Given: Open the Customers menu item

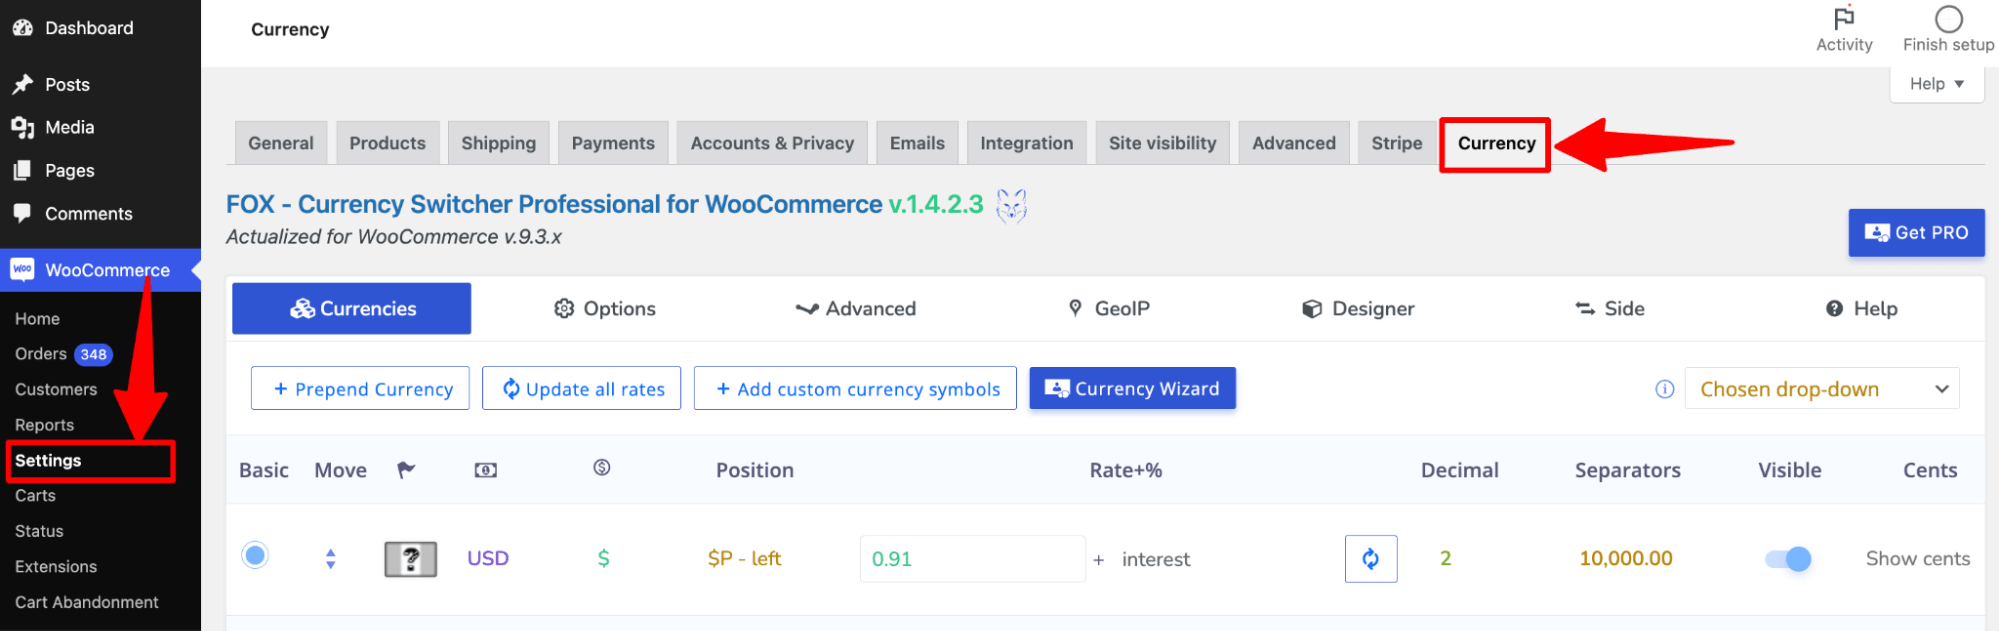Looking at the screenshot, I should [56, 390].
